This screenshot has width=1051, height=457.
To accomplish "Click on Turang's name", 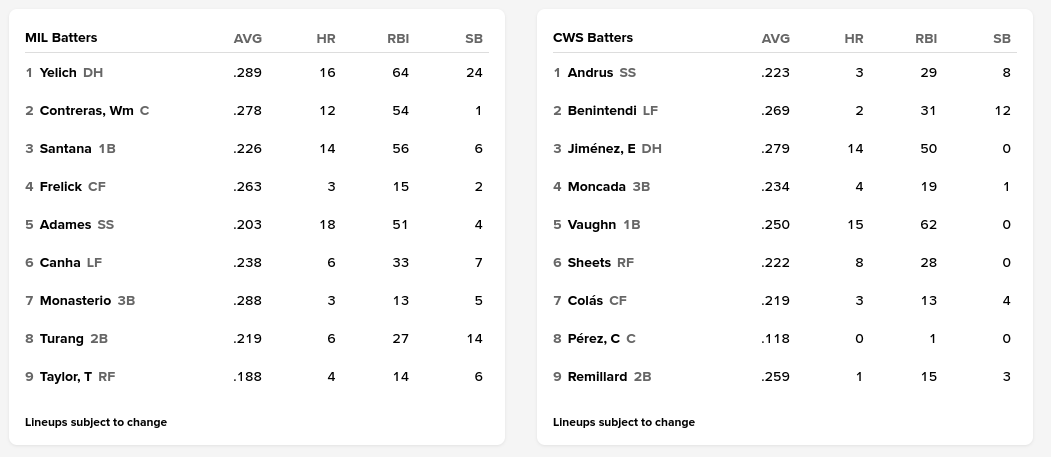I will [61, 339].
